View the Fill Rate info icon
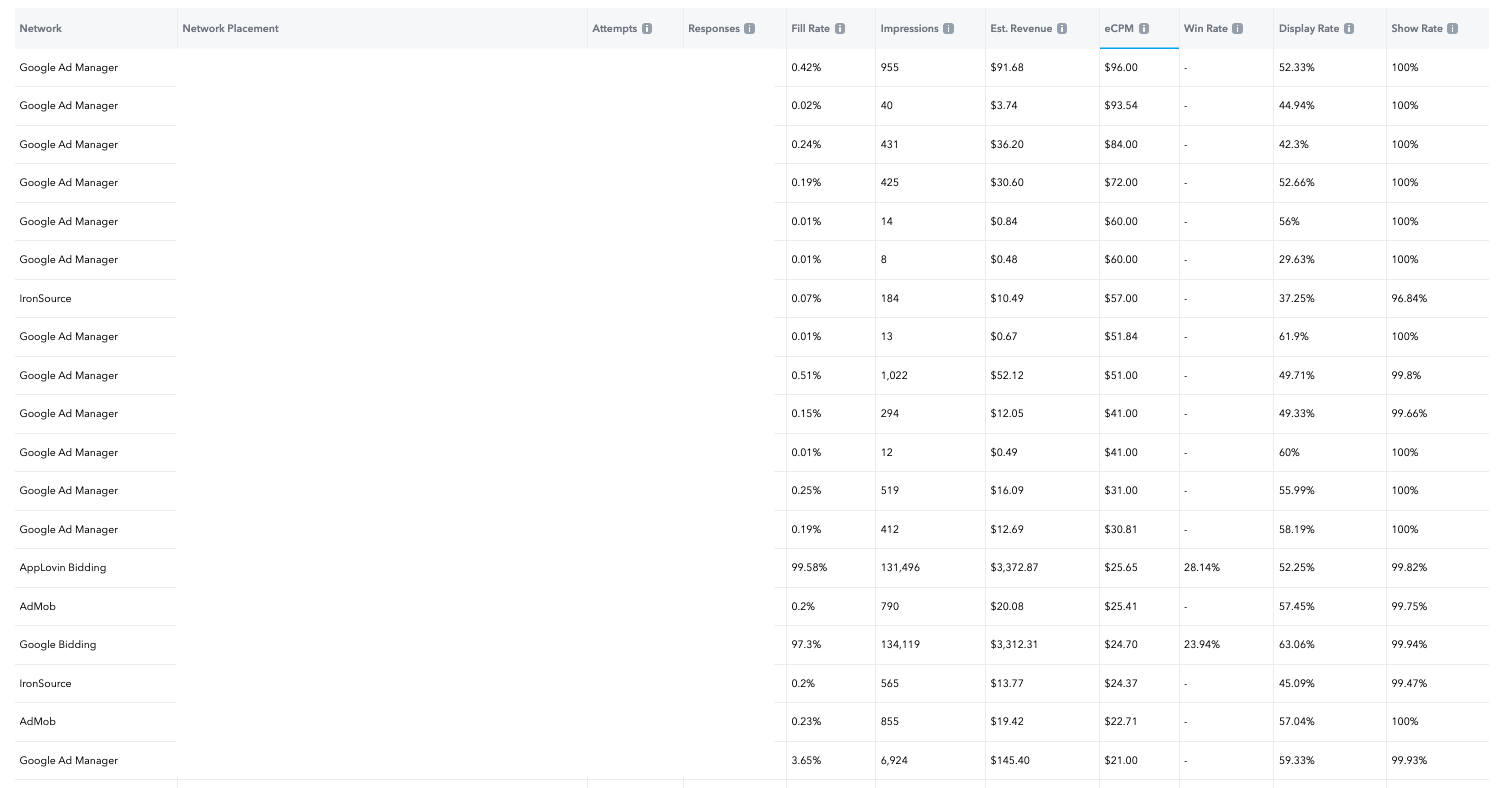This screenshot has height=788, width=1502. 841,28
